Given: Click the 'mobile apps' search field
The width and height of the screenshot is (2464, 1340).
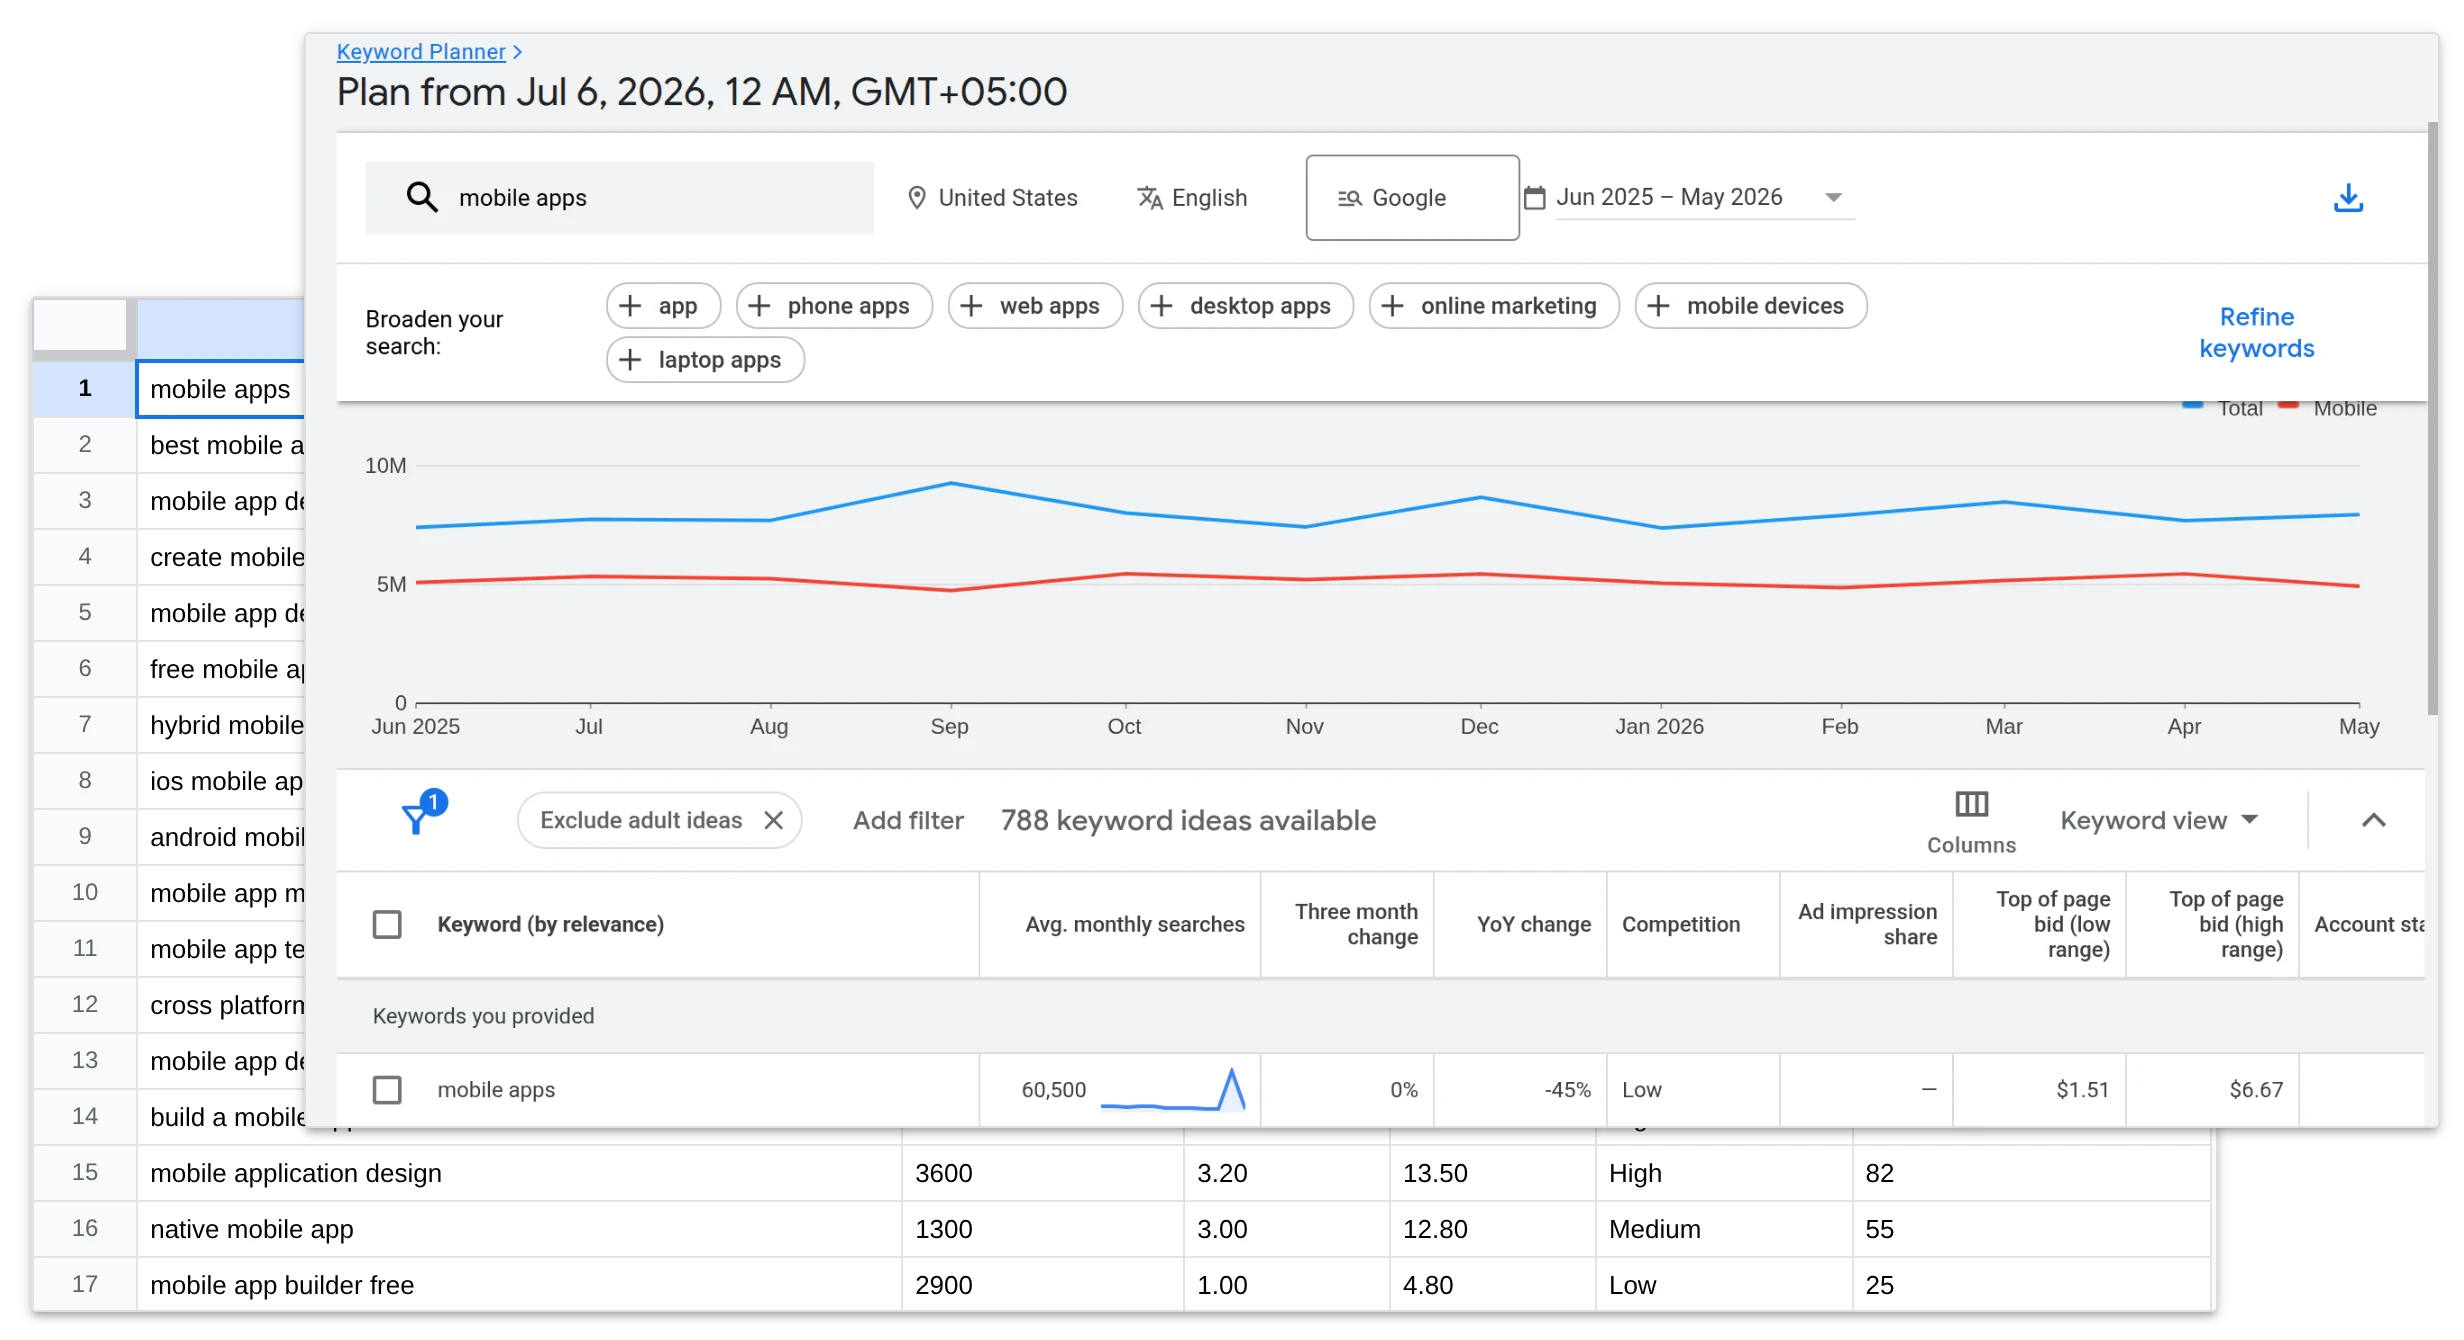Looking at the screenshot, I should pos(619,198).
